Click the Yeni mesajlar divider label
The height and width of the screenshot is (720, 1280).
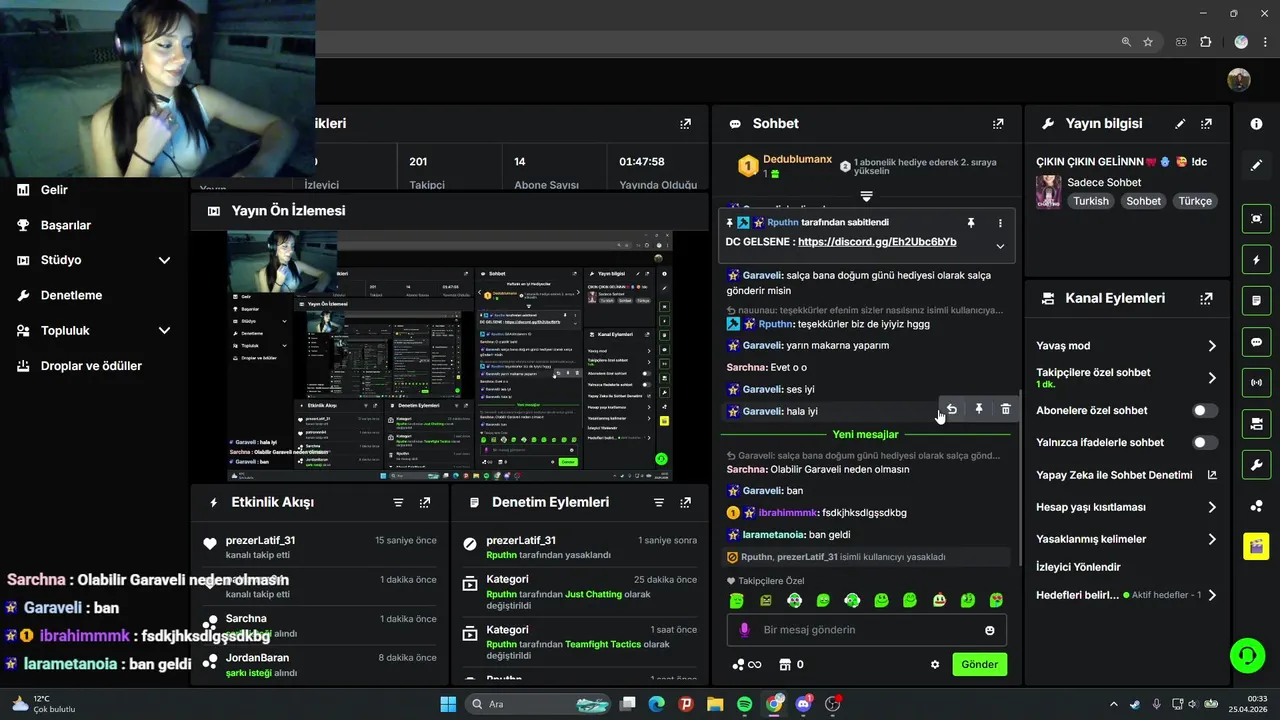[865, 435]
